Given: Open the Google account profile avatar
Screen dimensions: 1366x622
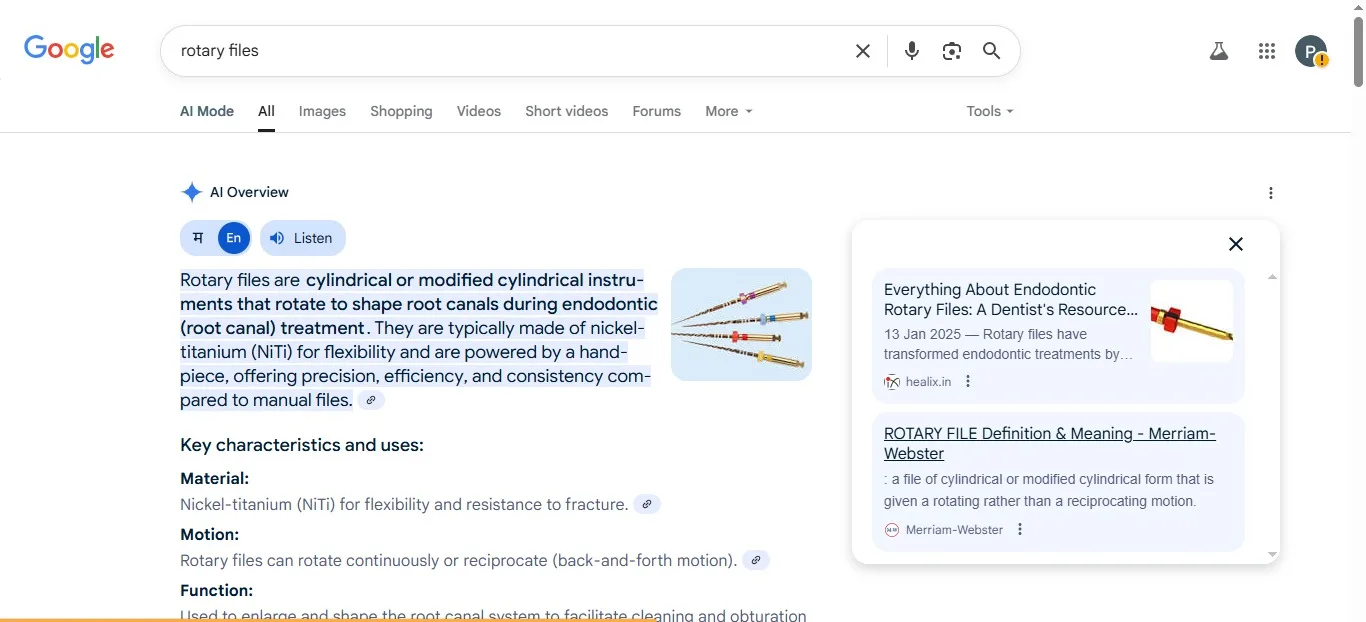Looking at the screenshot, I should click(x=1311, y=51).
